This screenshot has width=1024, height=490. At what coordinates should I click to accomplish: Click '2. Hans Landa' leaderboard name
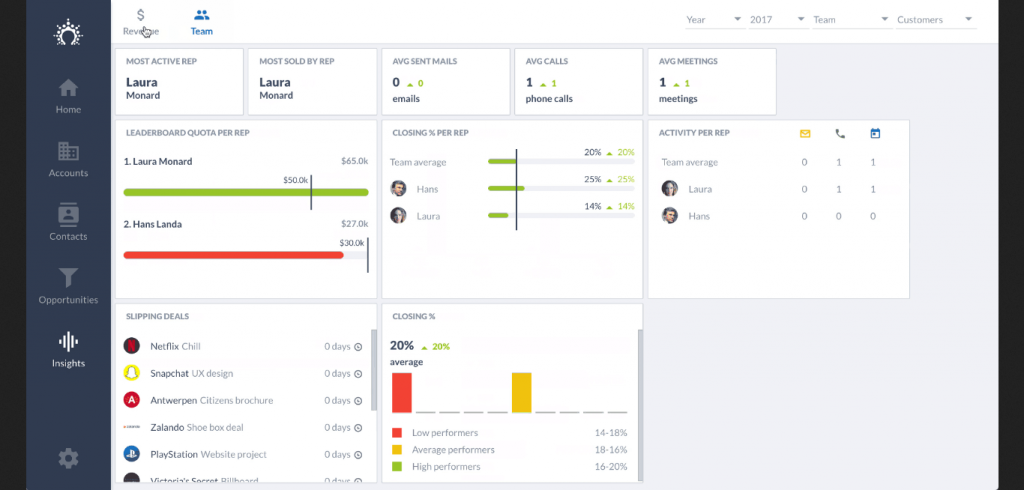pos(153,224)
